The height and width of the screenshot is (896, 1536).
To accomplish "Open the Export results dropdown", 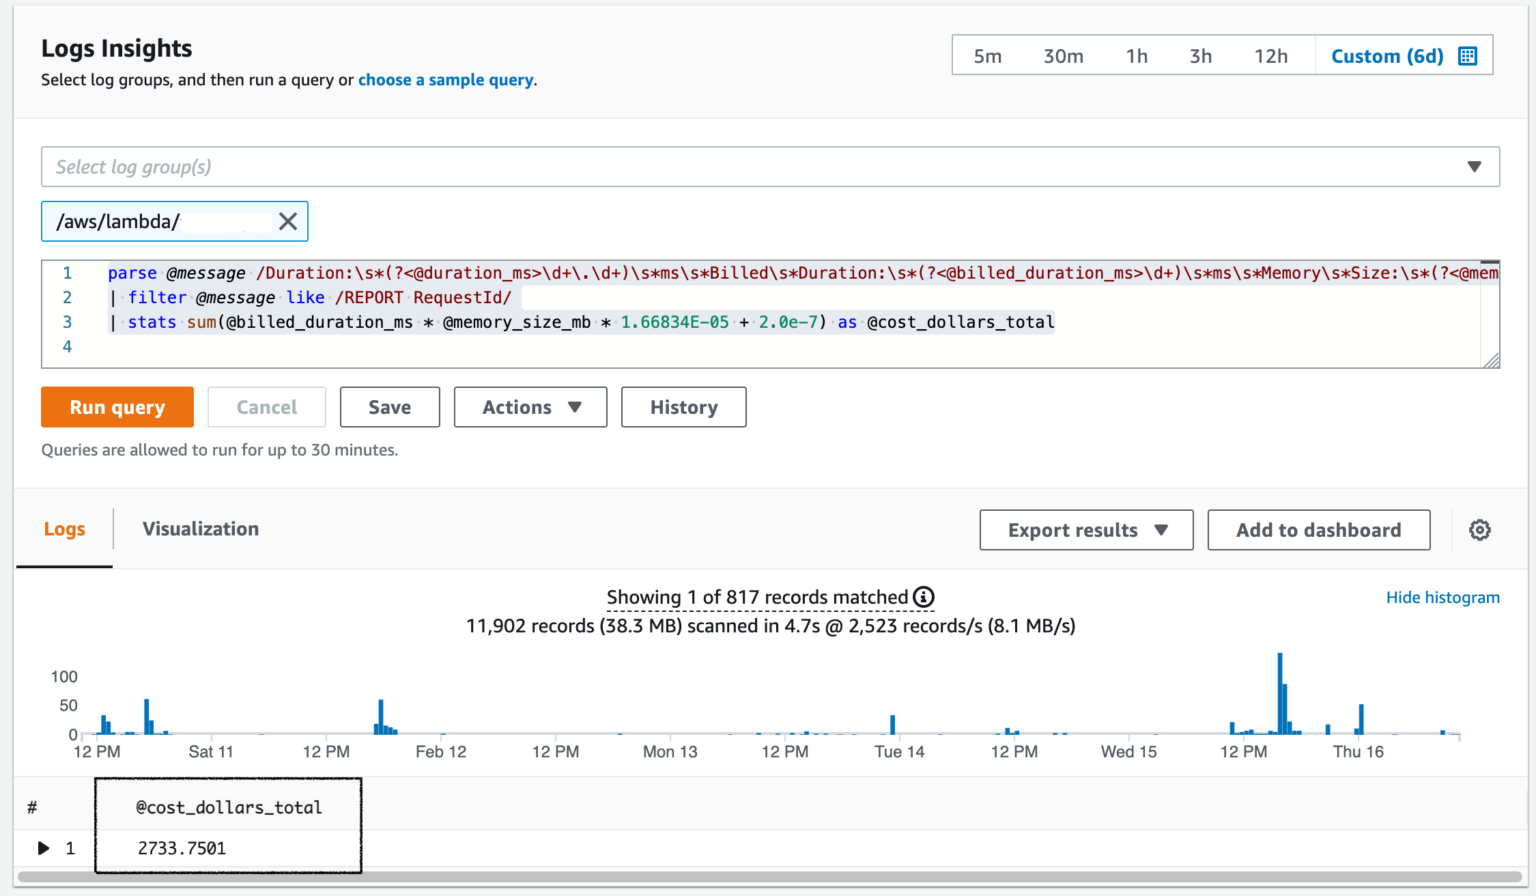I will (1086, 529).
